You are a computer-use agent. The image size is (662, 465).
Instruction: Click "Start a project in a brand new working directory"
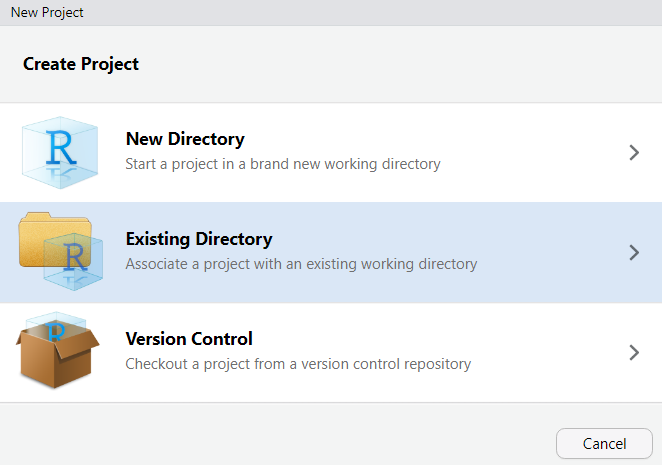click(283, 164)
